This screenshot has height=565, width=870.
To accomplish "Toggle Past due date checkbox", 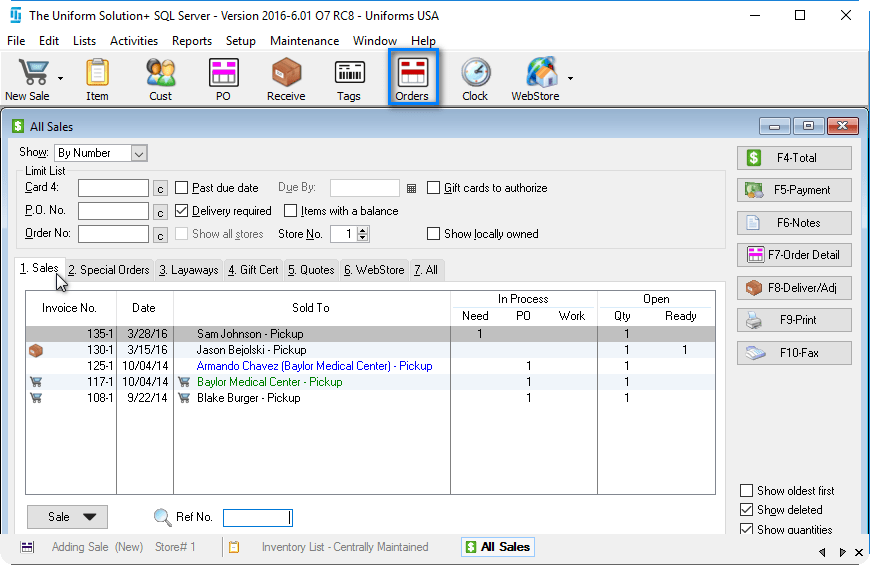I will pyautogui.click(x=181, y=188).
